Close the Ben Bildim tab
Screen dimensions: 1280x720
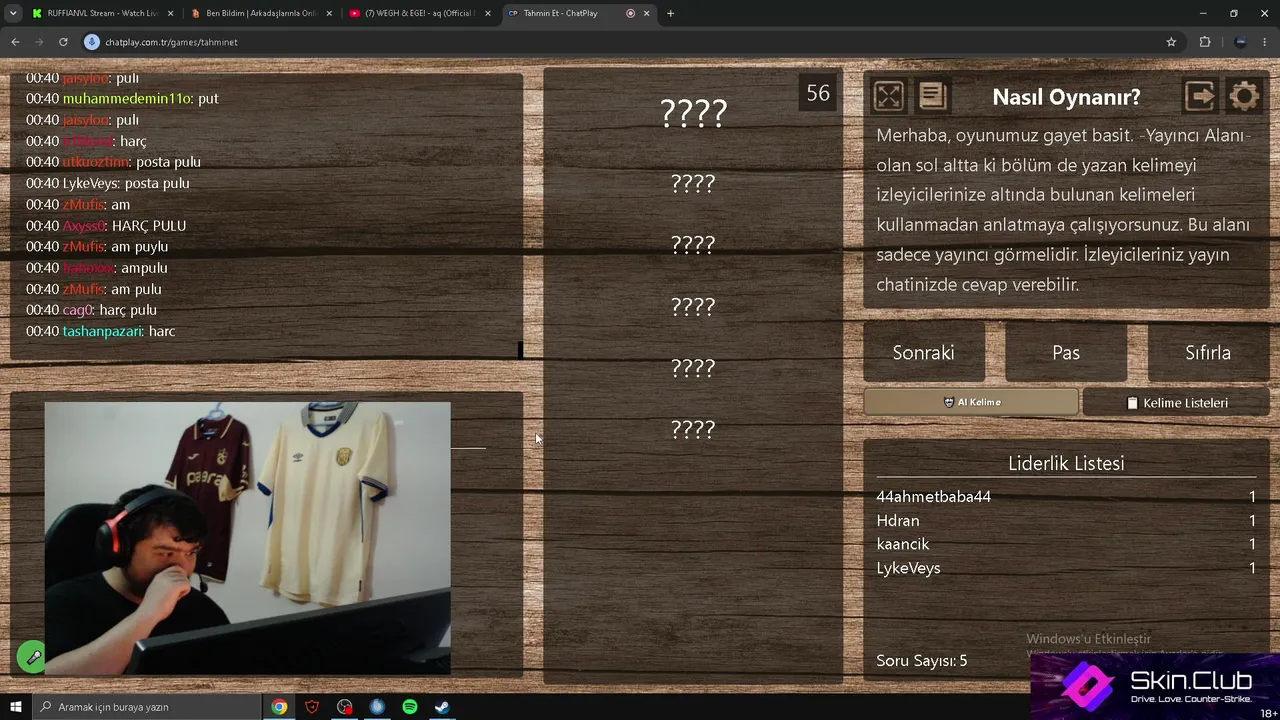pyautogui.click(x=329, y=13)
